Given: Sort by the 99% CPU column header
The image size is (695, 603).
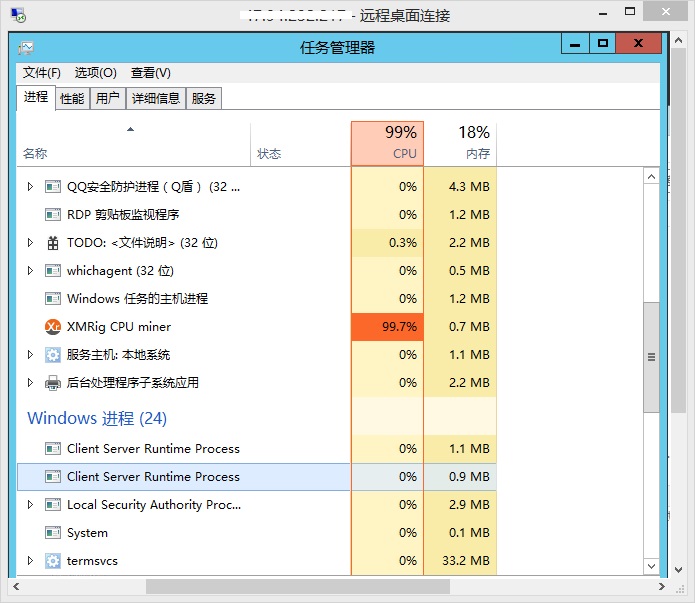Looking at the screenshot, I should pos(387,144).
